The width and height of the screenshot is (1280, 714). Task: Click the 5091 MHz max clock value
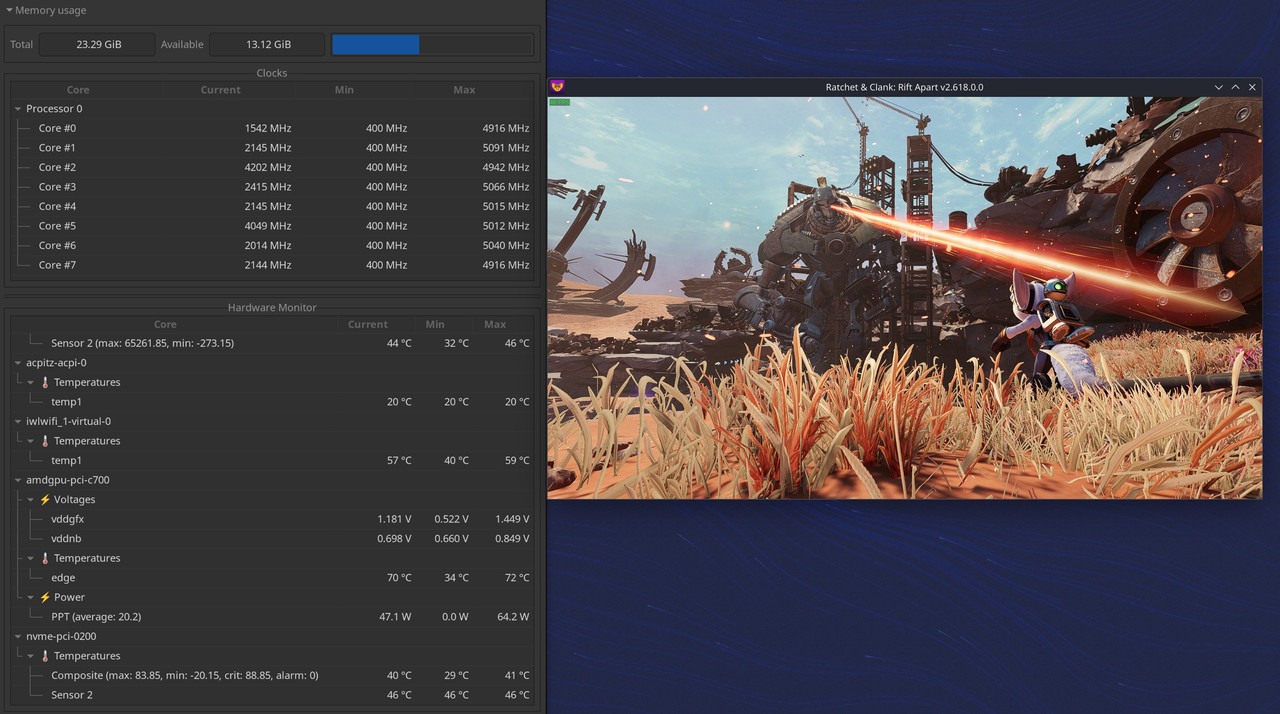(x=505, y=148)
